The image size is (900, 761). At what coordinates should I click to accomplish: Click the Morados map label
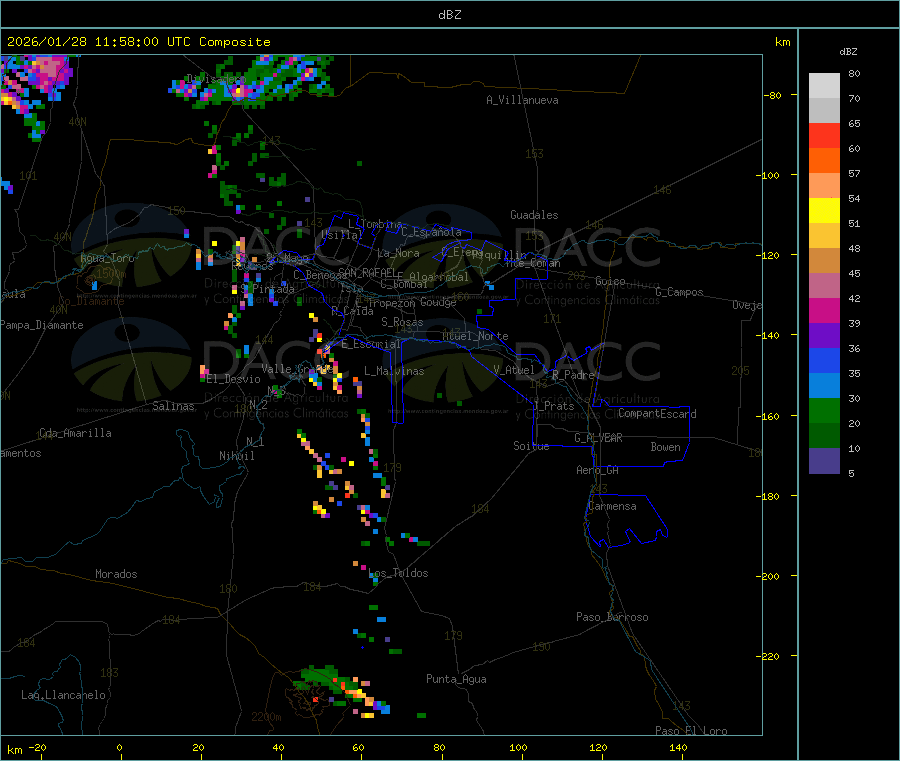116,574
